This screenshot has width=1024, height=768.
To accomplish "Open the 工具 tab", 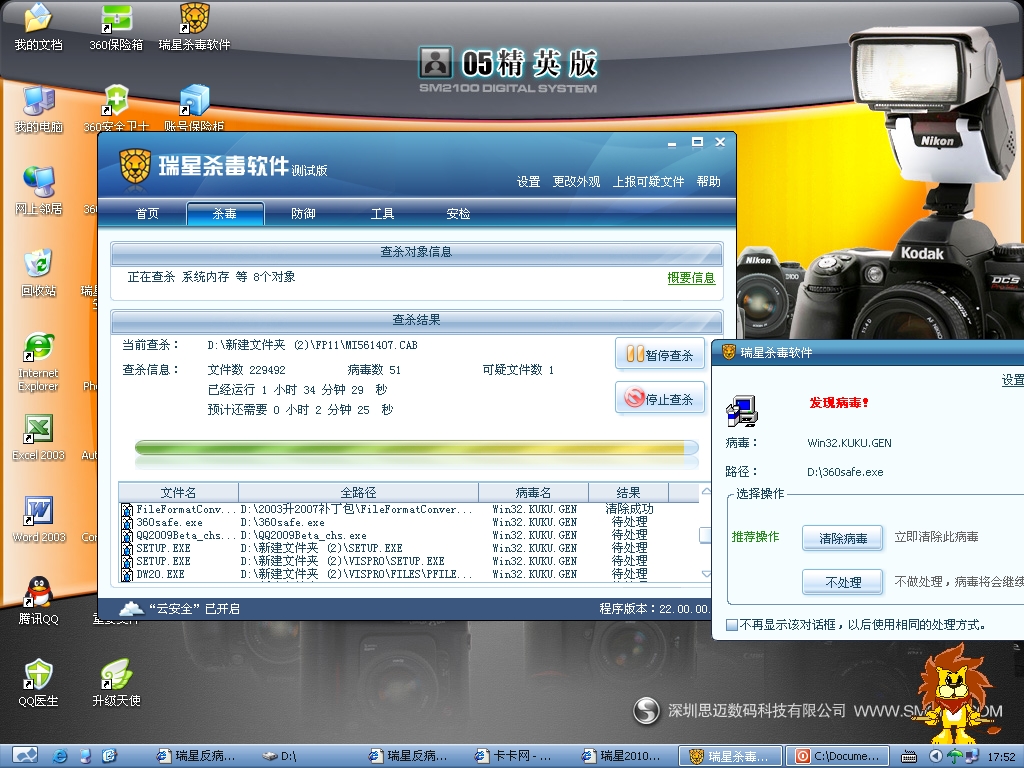I will pos(382,214).
